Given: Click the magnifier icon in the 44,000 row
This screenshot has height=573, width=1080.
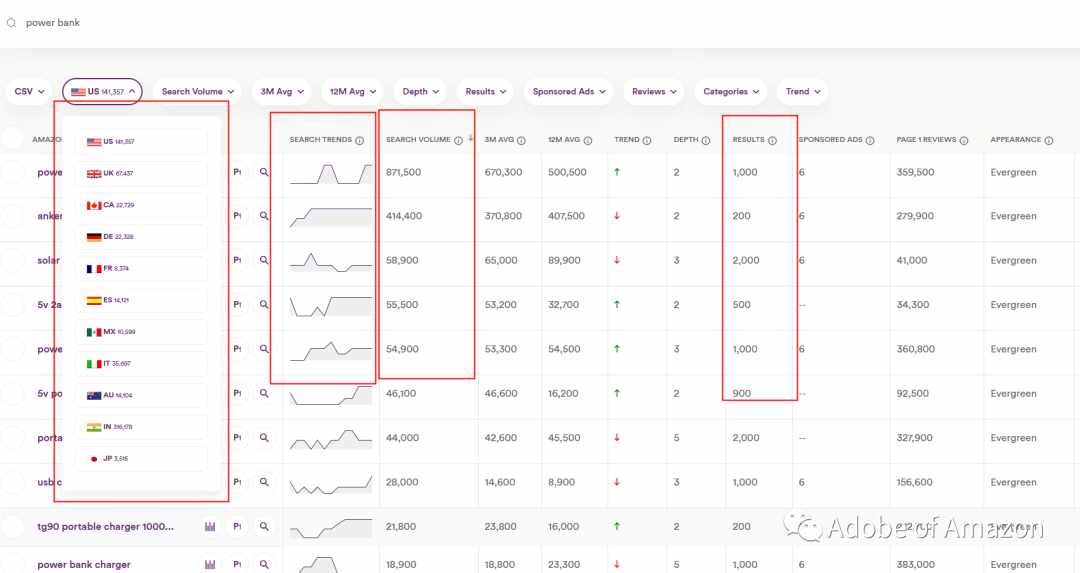Looking at the screenshot, I should click(264, 437).
